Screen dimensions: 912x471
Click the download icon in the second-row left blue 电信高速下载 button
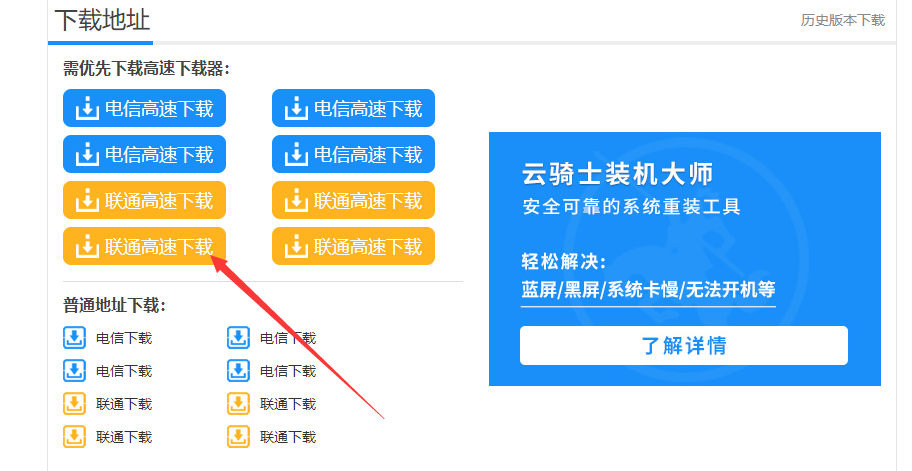coord(87,154)
